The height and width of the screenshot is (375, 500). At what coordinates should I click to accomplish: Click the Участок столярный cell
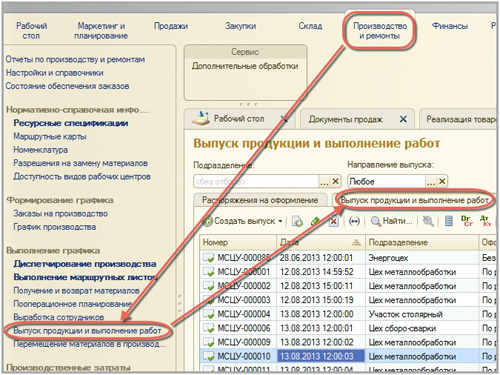point(422,314)
